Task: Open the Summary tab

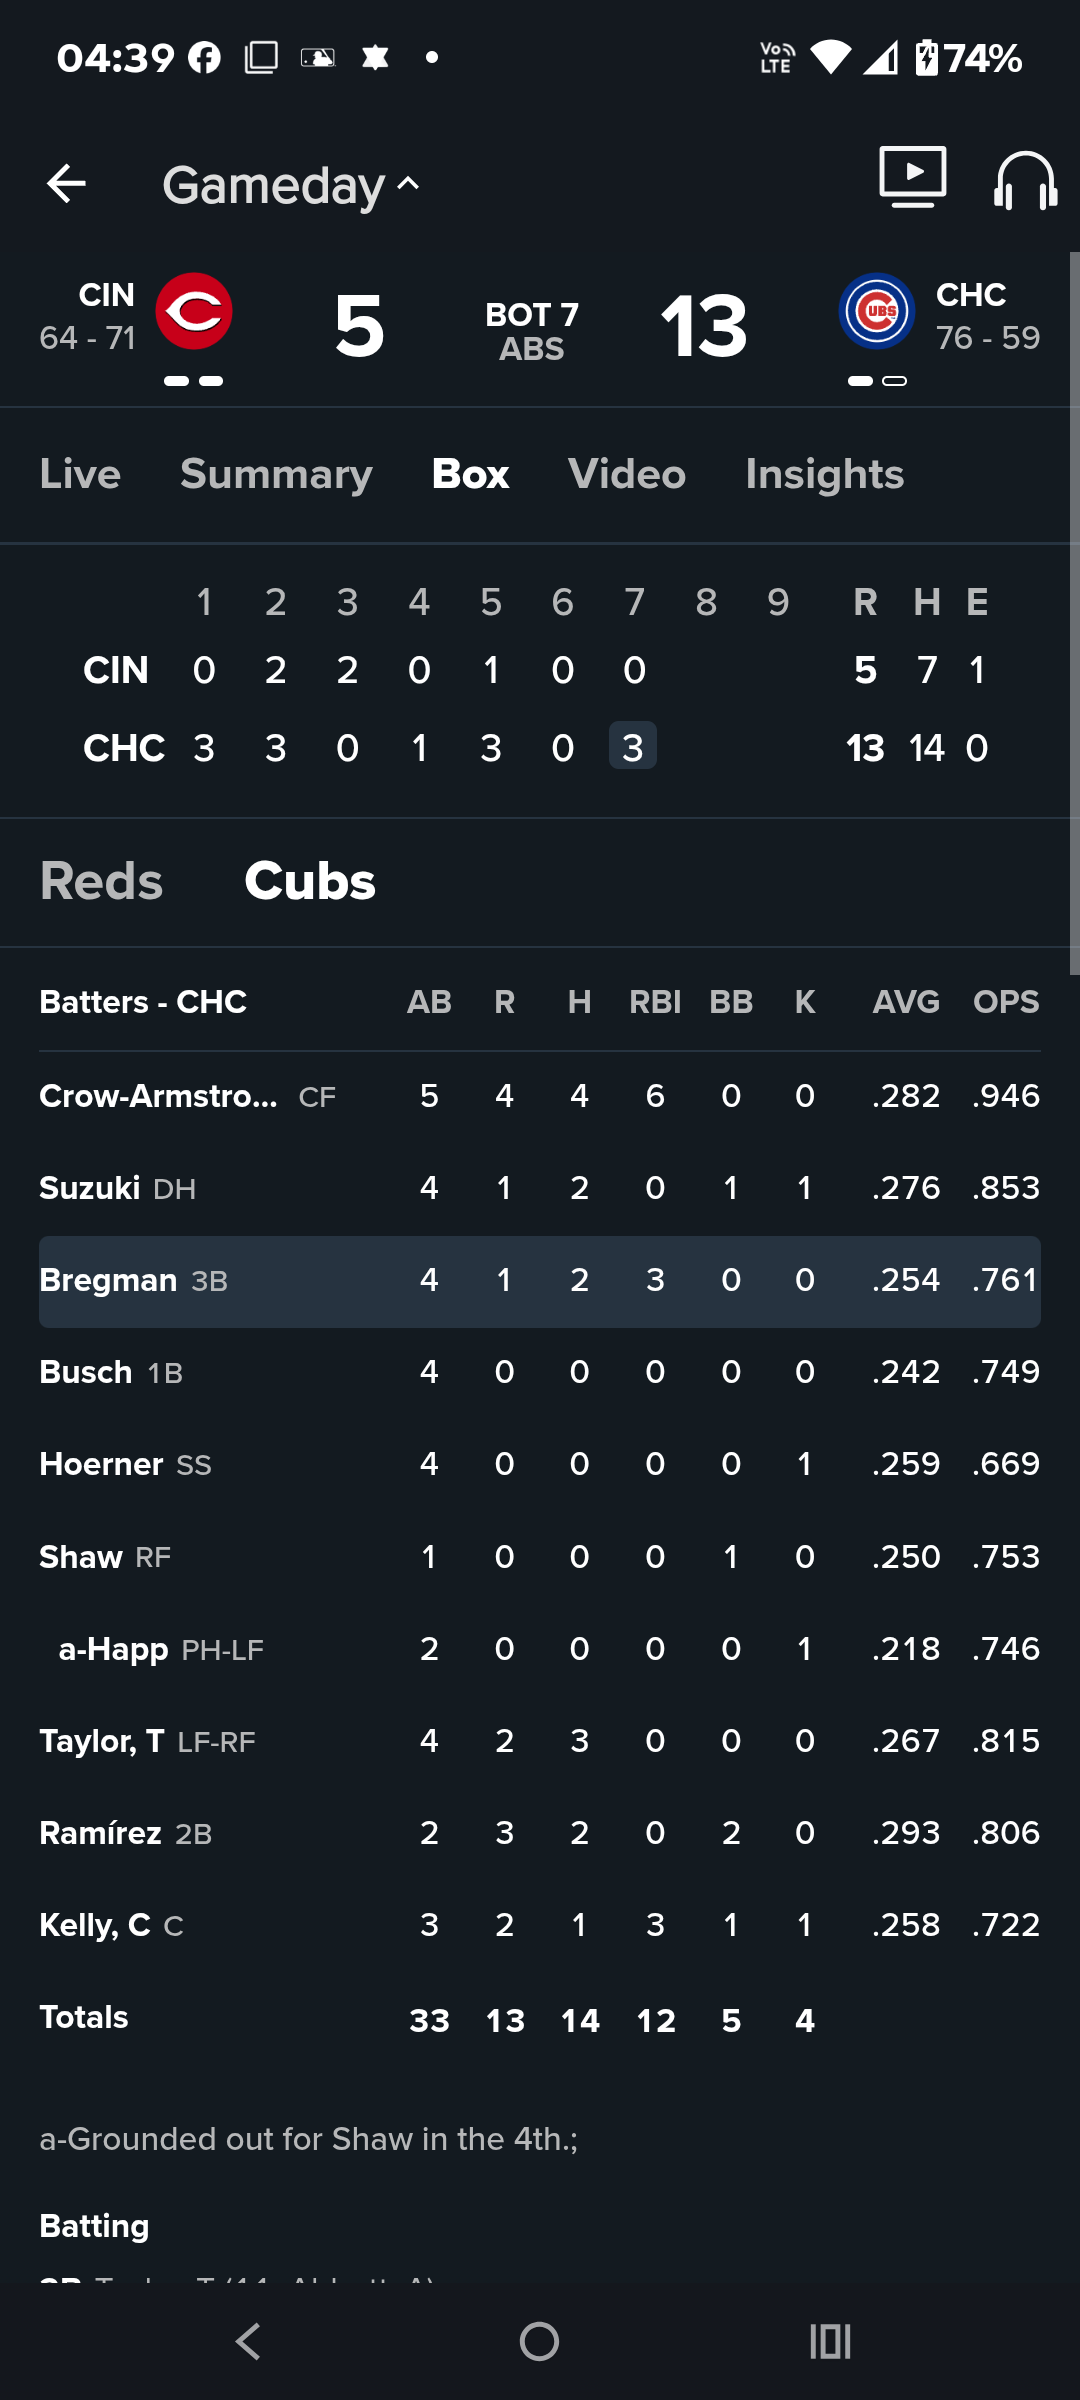Action: coord(276,474)
